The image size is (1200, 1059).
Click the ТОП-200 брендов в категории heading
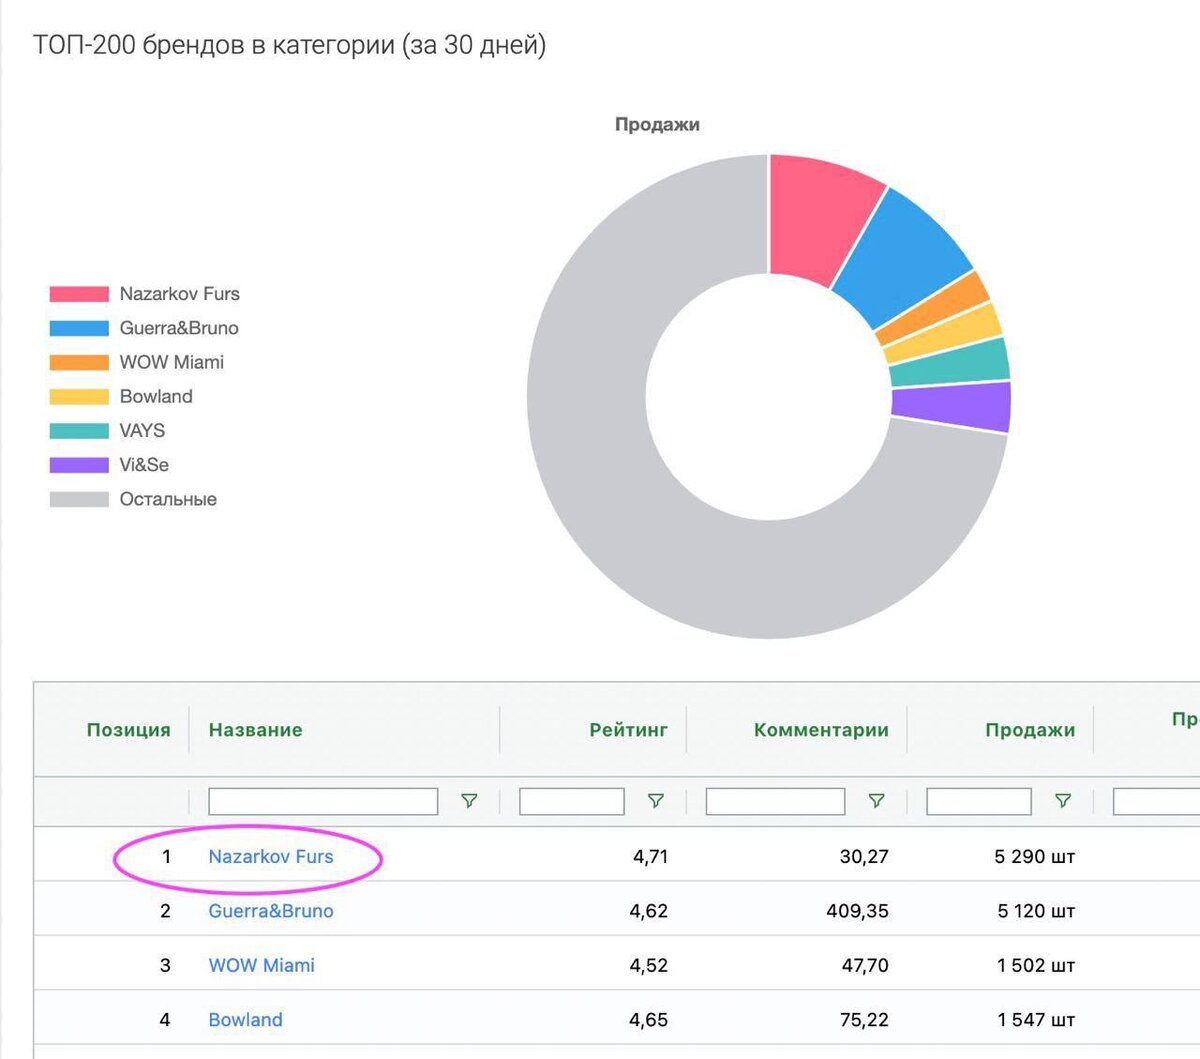point(290,45)
